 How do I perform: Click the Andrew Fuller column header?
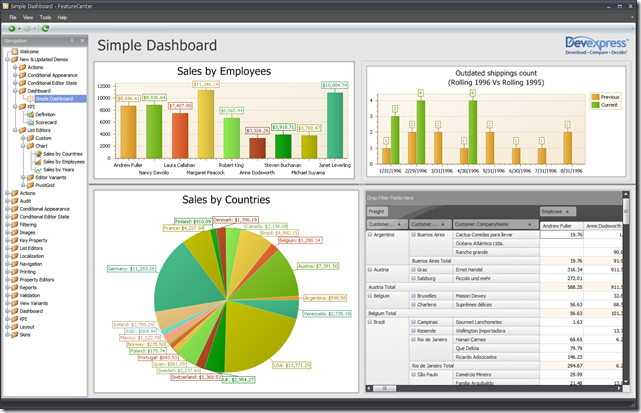click(561, 226)
